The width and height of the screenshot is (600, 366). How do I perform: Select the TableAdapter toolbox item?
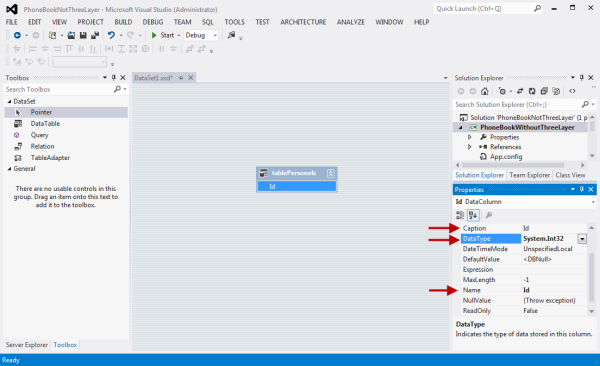(x=66, y=157)
